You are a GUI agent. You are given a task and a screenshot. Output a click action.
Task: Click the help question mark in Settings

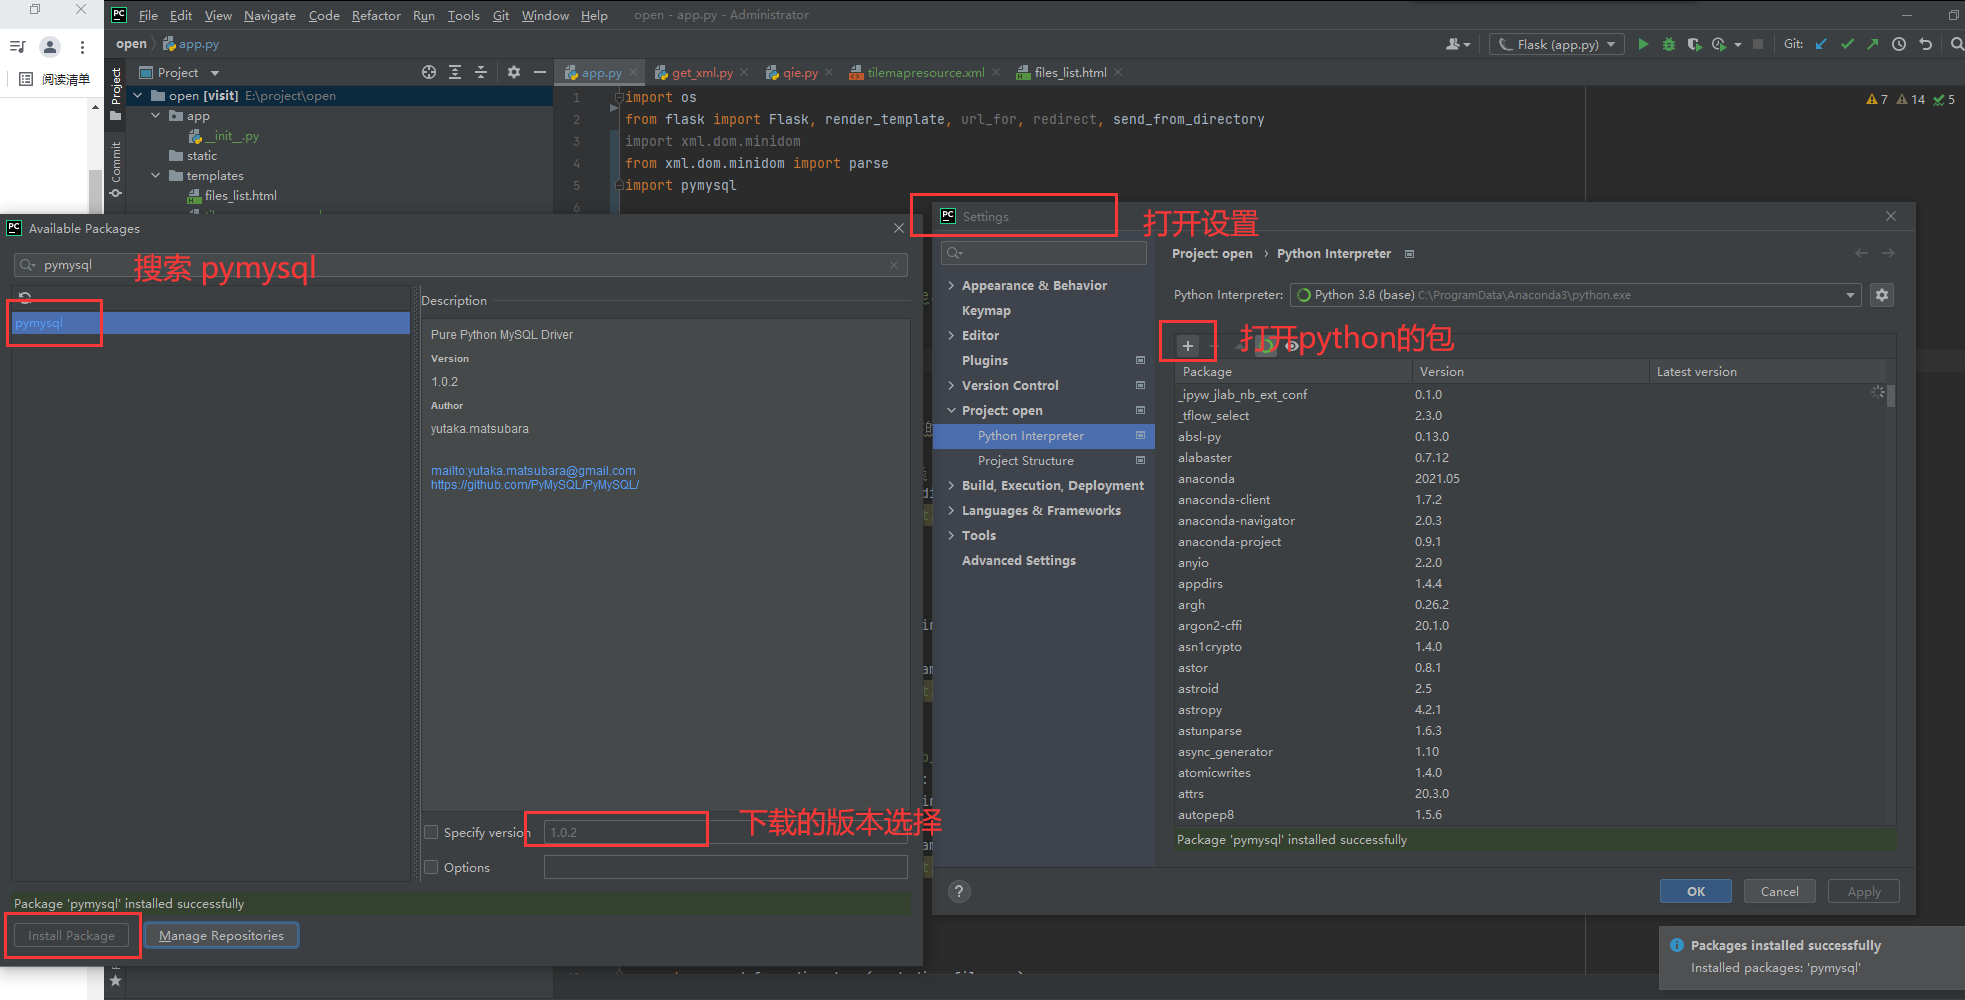[959, 892]
